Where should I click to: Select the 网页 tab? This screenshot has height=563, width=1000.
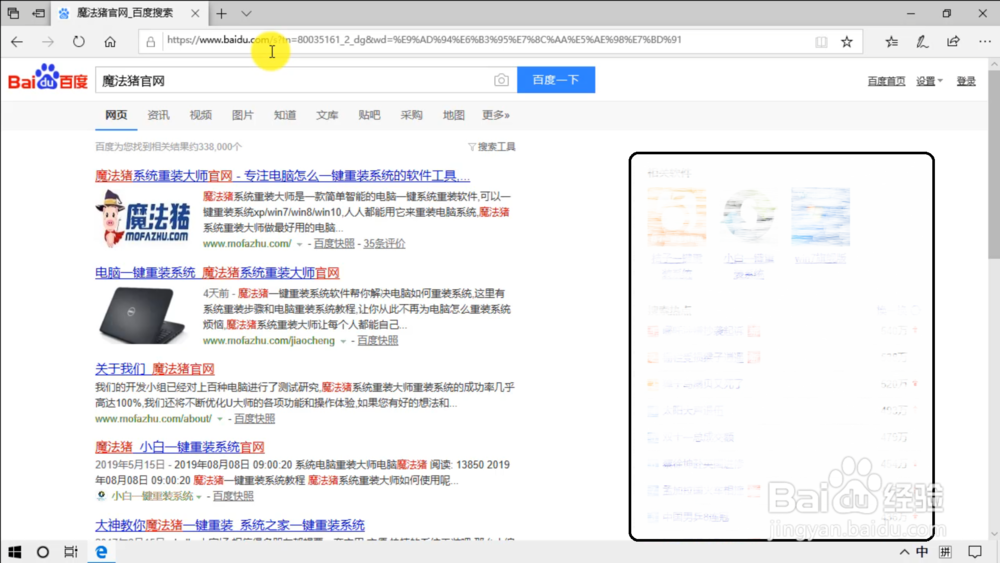click(116, 115)
